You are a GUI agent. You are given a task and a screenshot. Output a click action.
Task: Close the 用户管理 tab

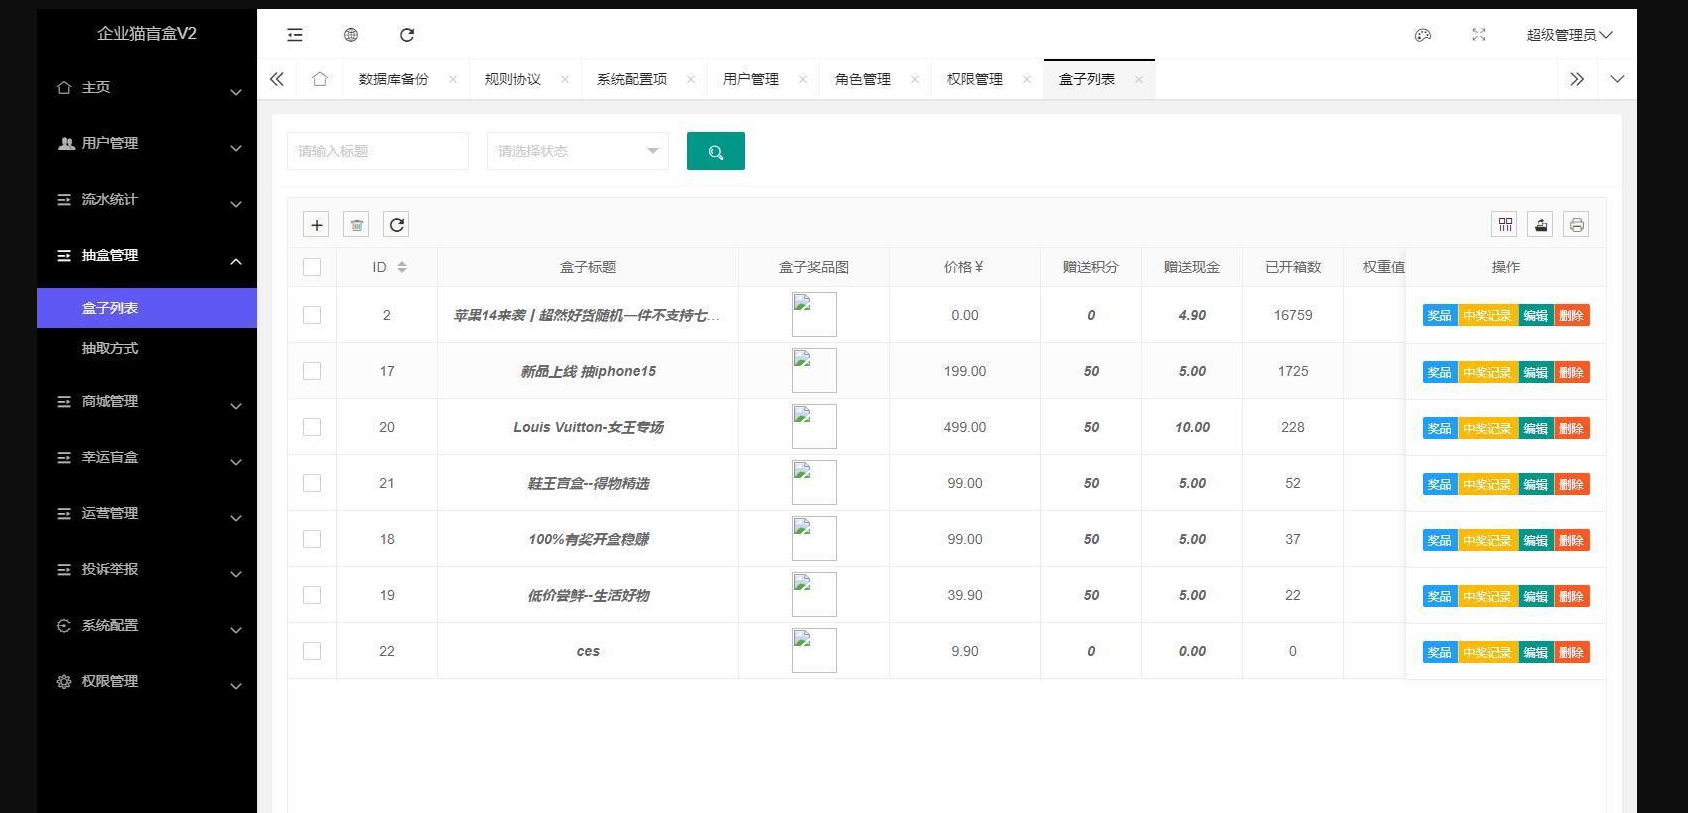(x=803, y=79)
